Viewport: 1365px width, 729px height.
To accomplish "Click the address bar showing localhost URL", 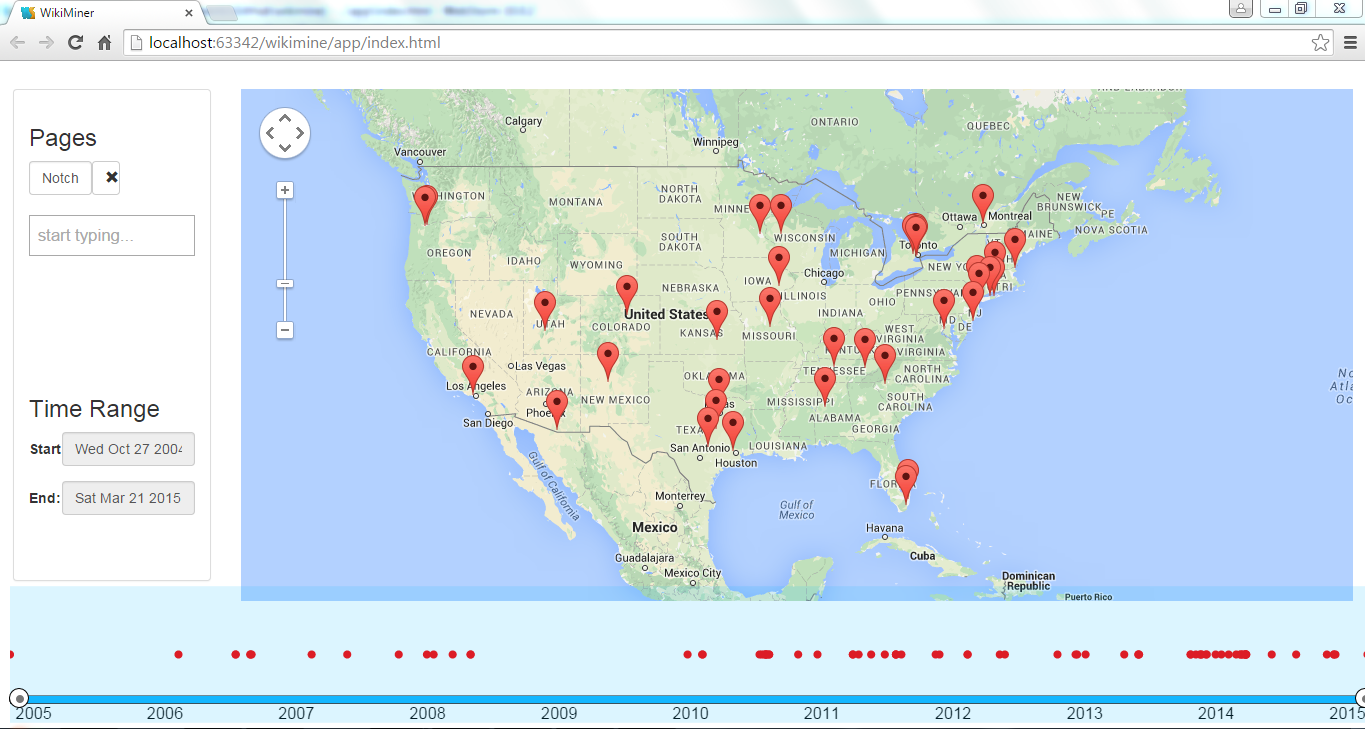I will 729,43.
